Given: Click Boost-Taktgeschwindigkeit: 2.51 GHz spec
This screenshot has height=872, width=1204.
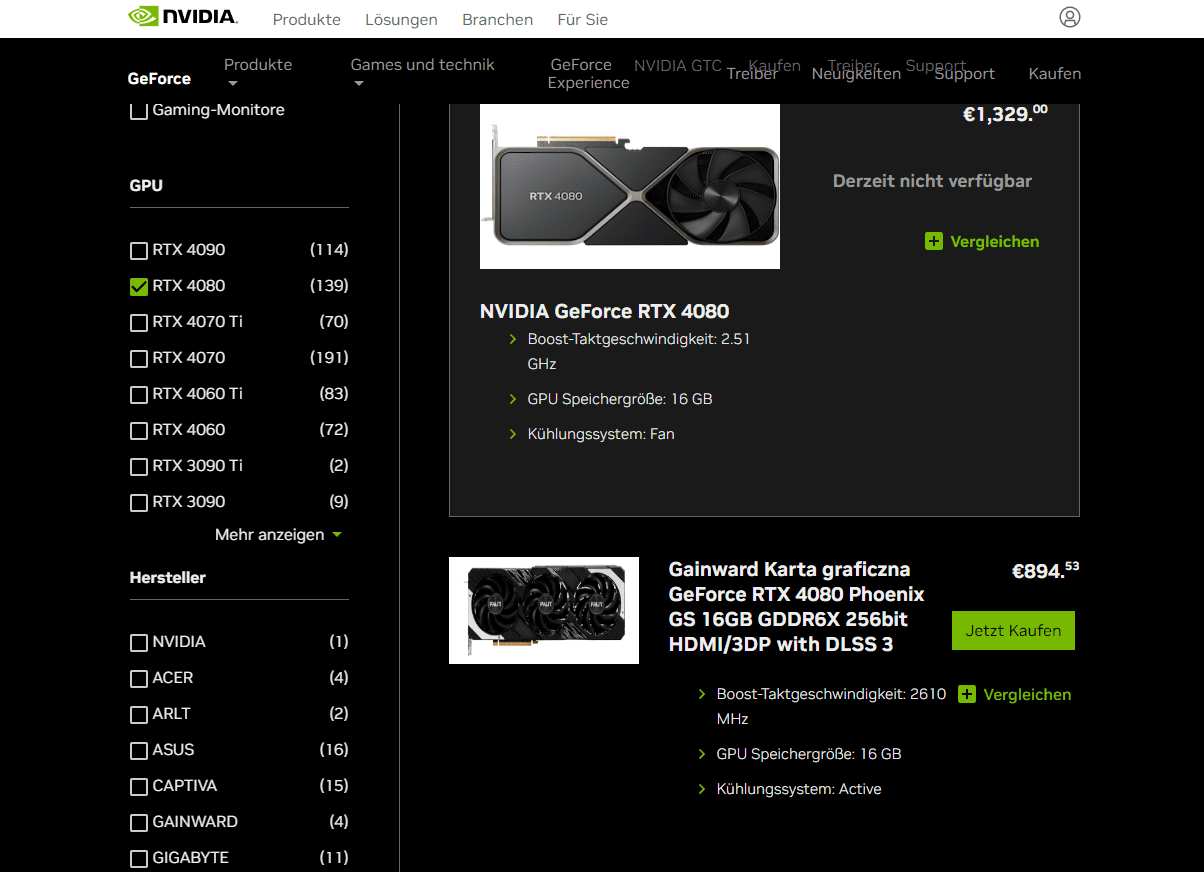Looking at the screenshot, I should [639, 352].
